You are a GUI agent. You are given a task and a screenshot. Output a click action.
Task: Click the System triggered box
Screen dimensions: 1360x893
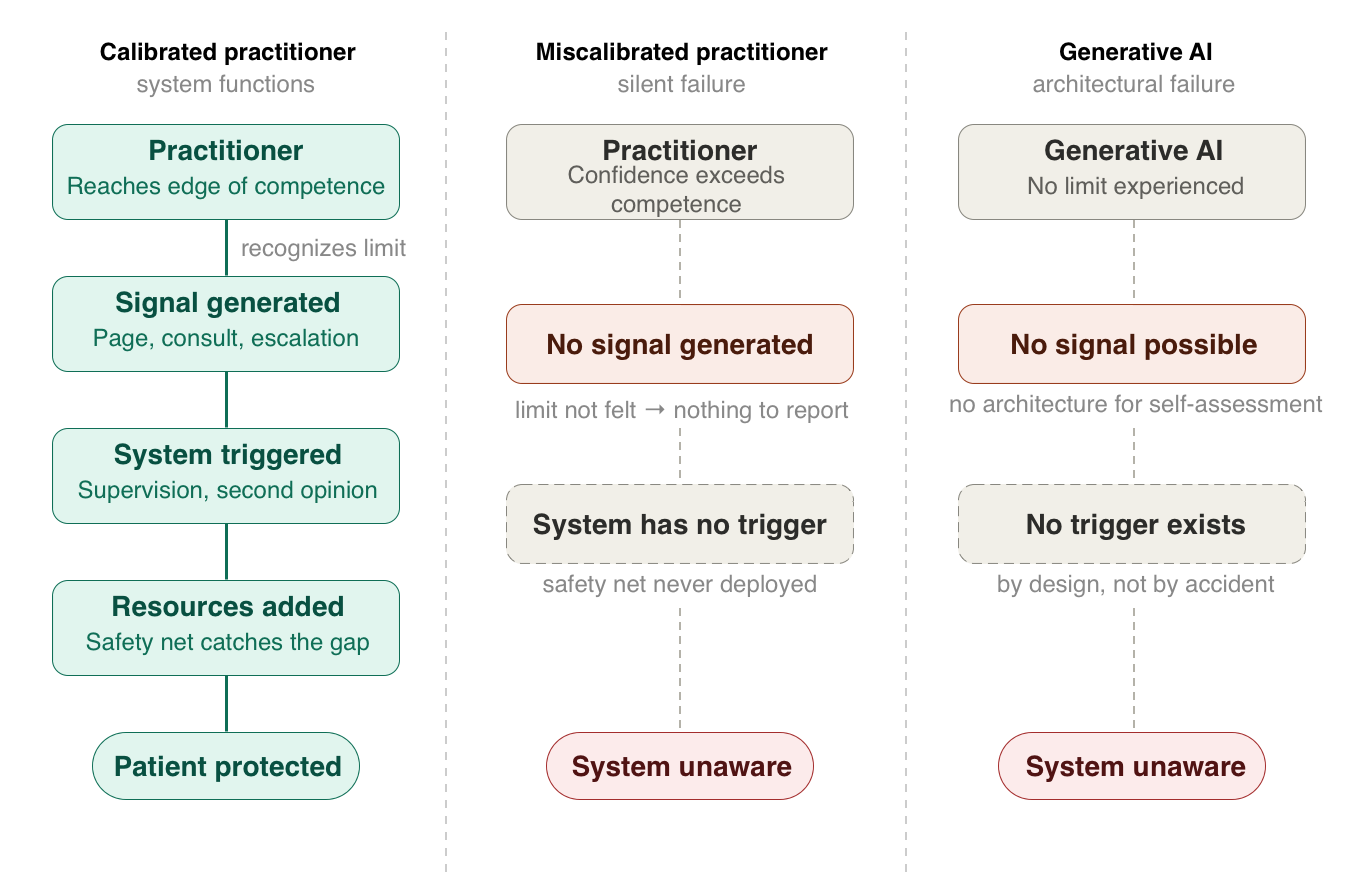[226, 476]
